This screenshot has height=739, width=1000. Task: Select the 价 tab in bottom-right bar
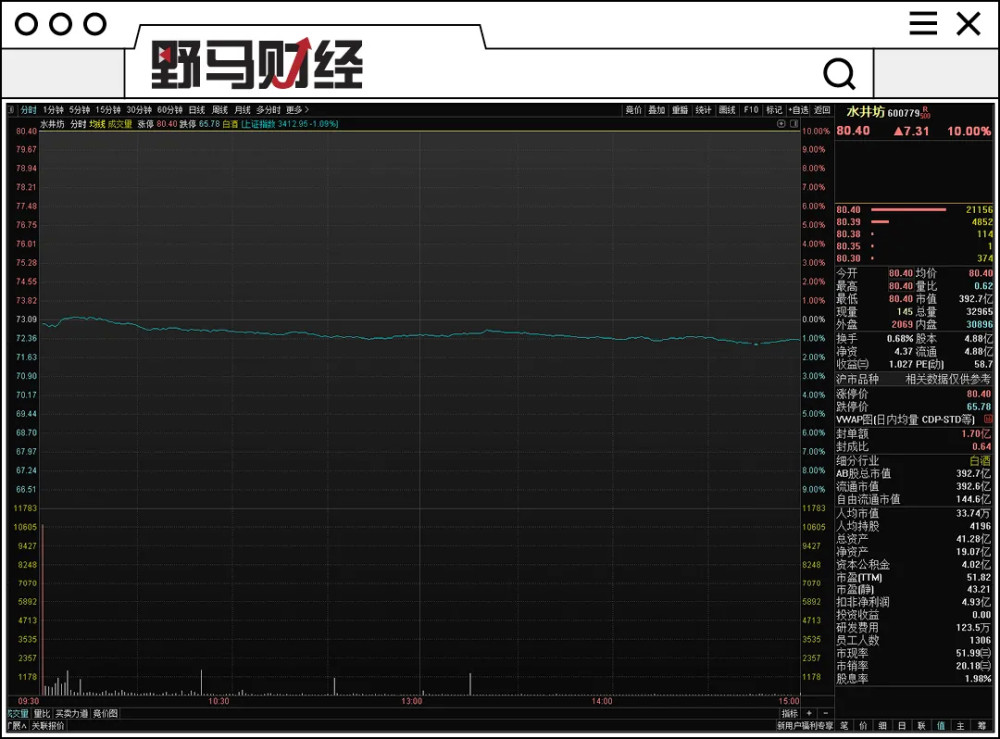point(863,726)
